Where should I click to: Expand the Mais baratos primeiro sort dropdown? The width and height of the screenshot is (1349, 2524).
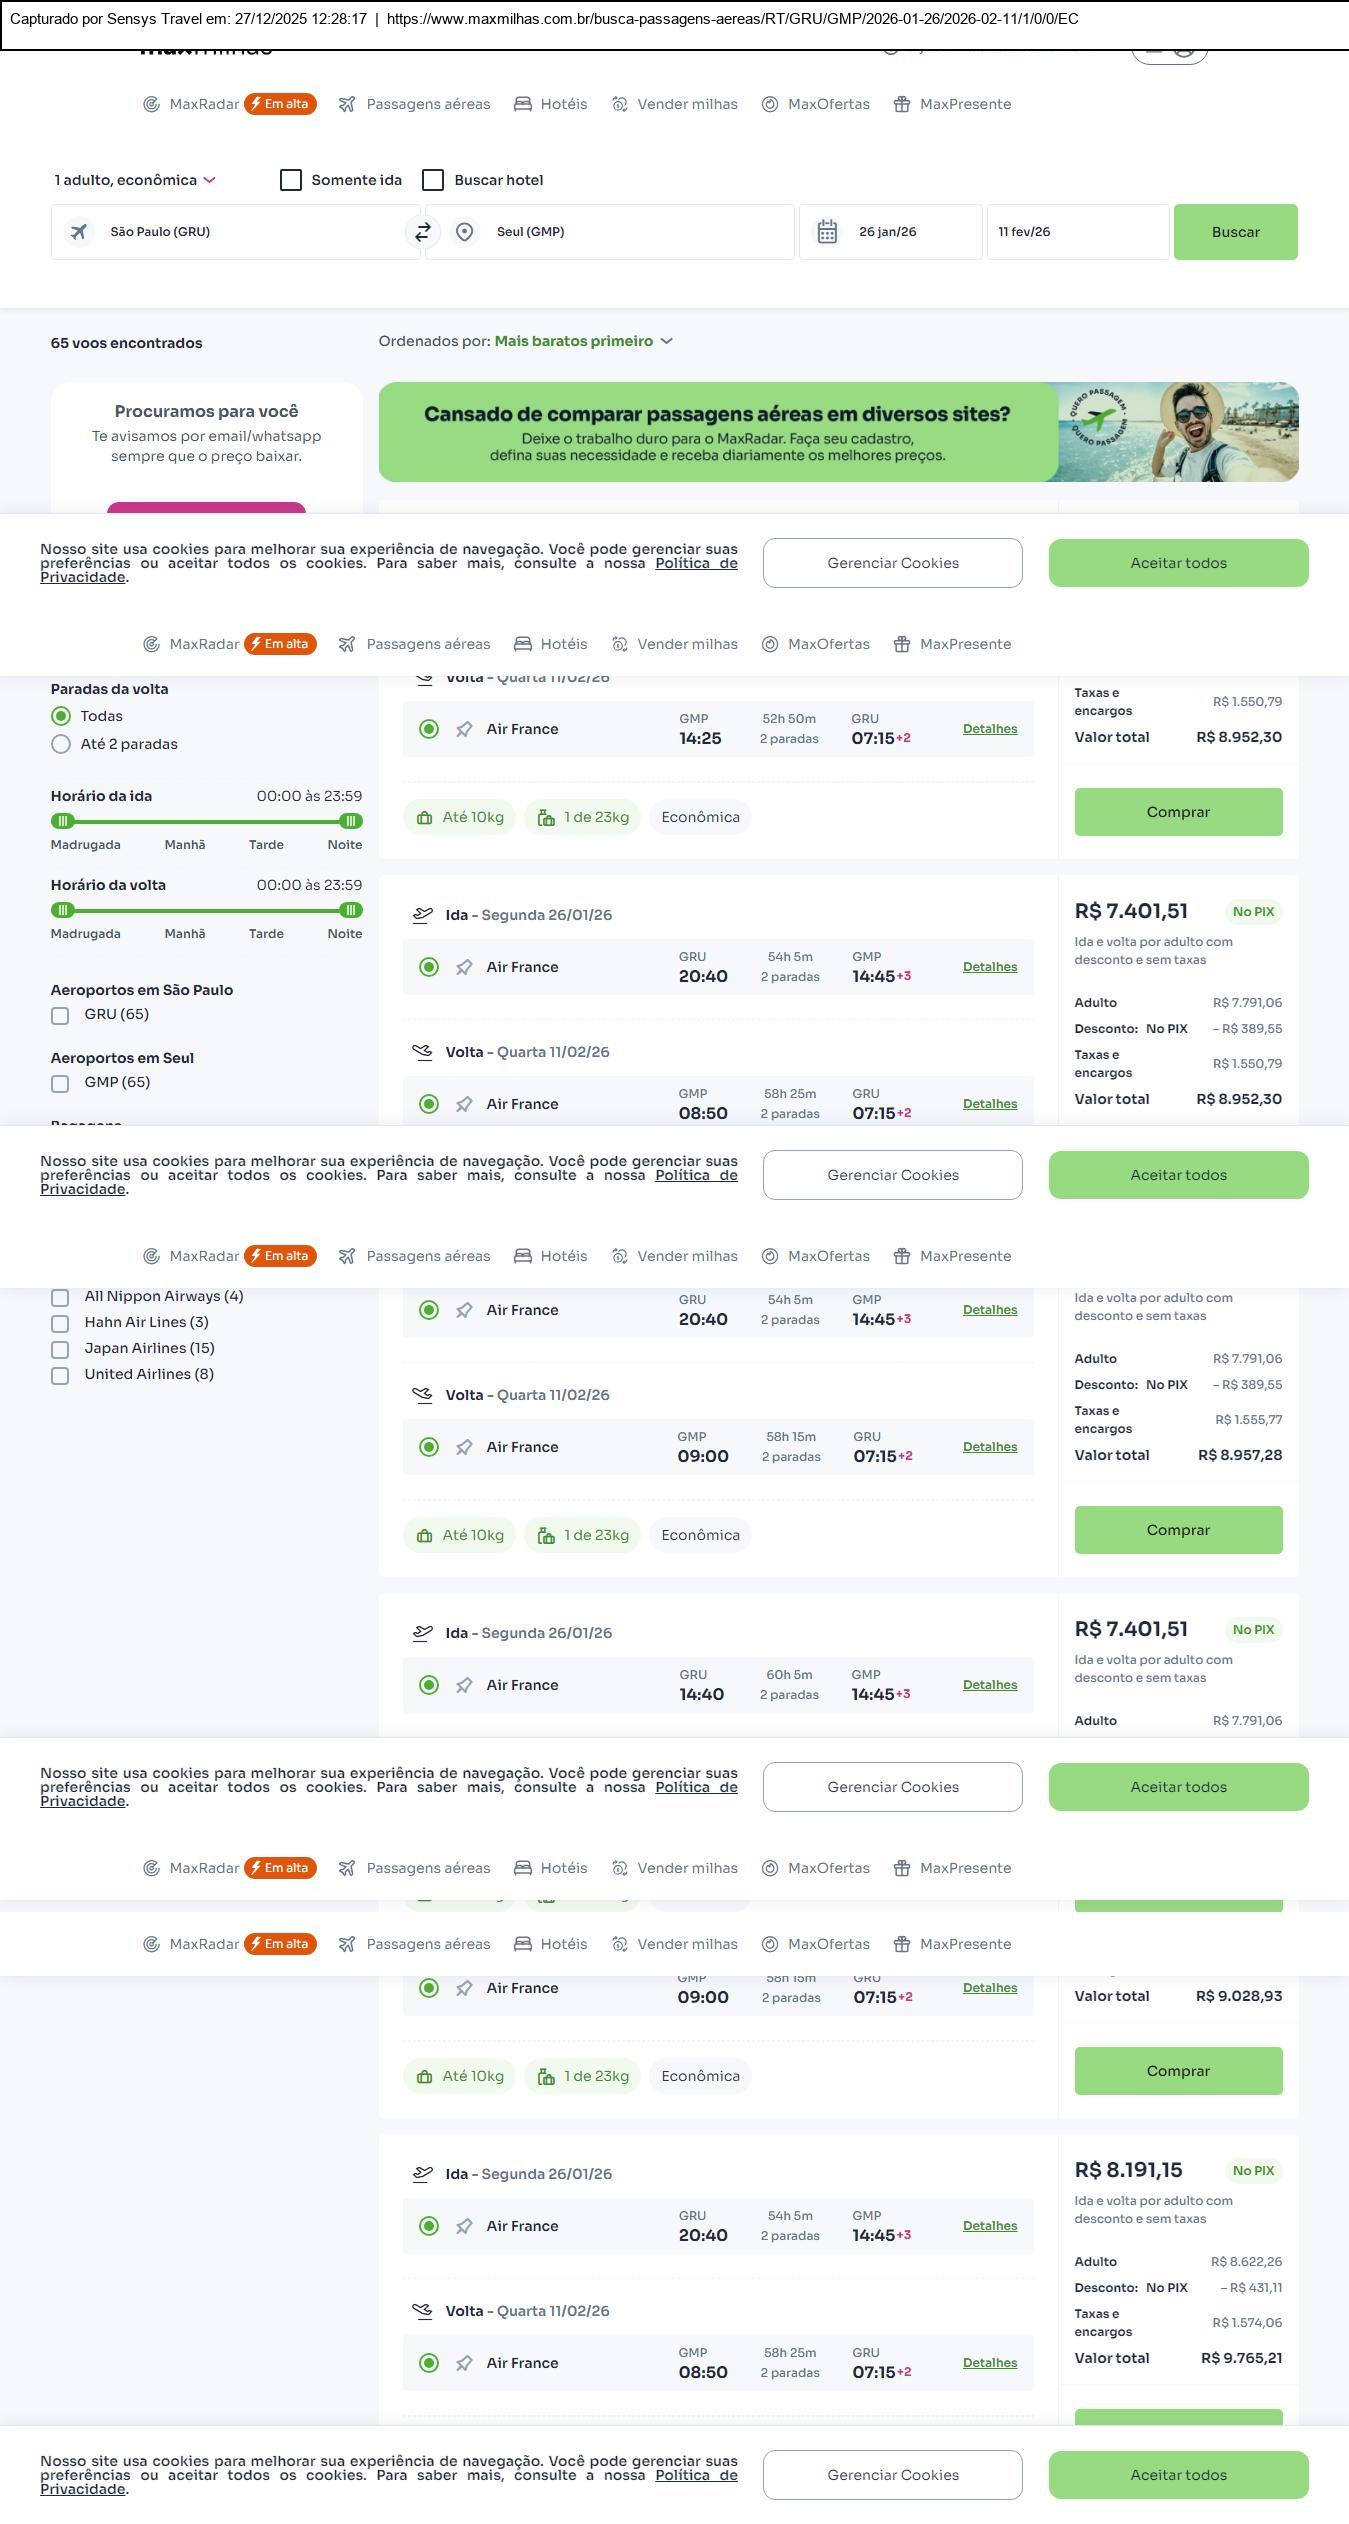583,342
